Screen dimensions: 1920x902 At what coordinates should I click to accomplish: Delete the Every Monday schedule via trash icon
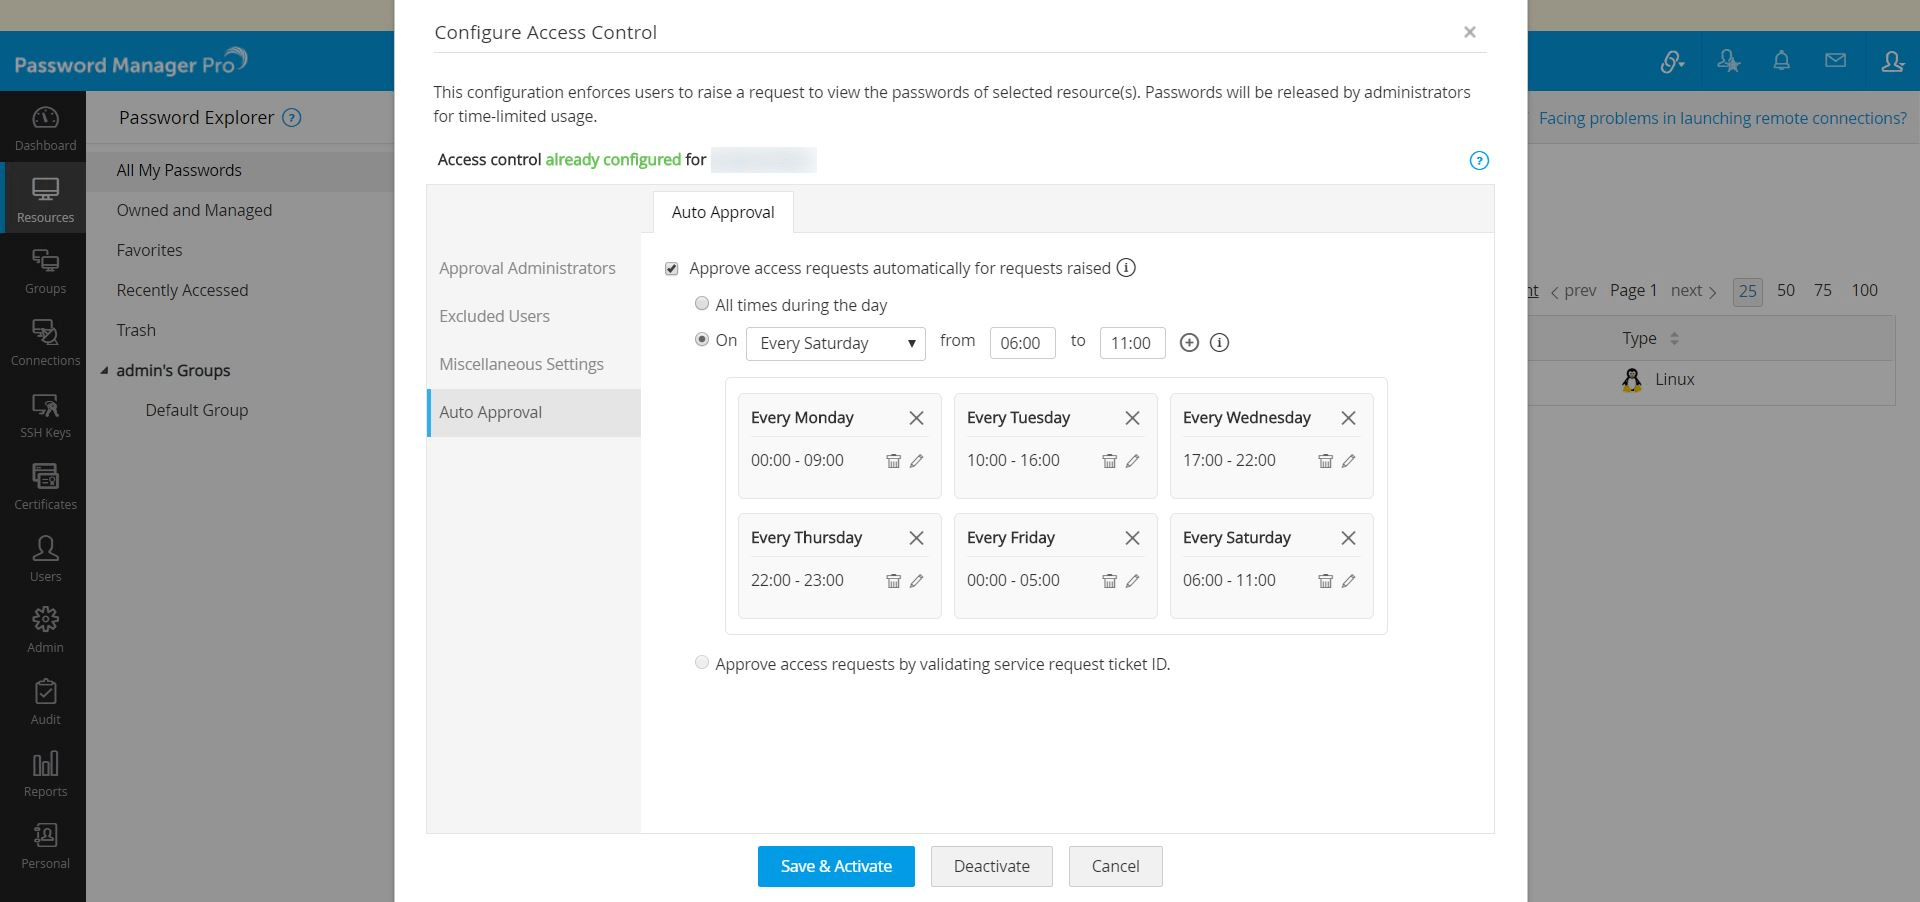[893, 461]
